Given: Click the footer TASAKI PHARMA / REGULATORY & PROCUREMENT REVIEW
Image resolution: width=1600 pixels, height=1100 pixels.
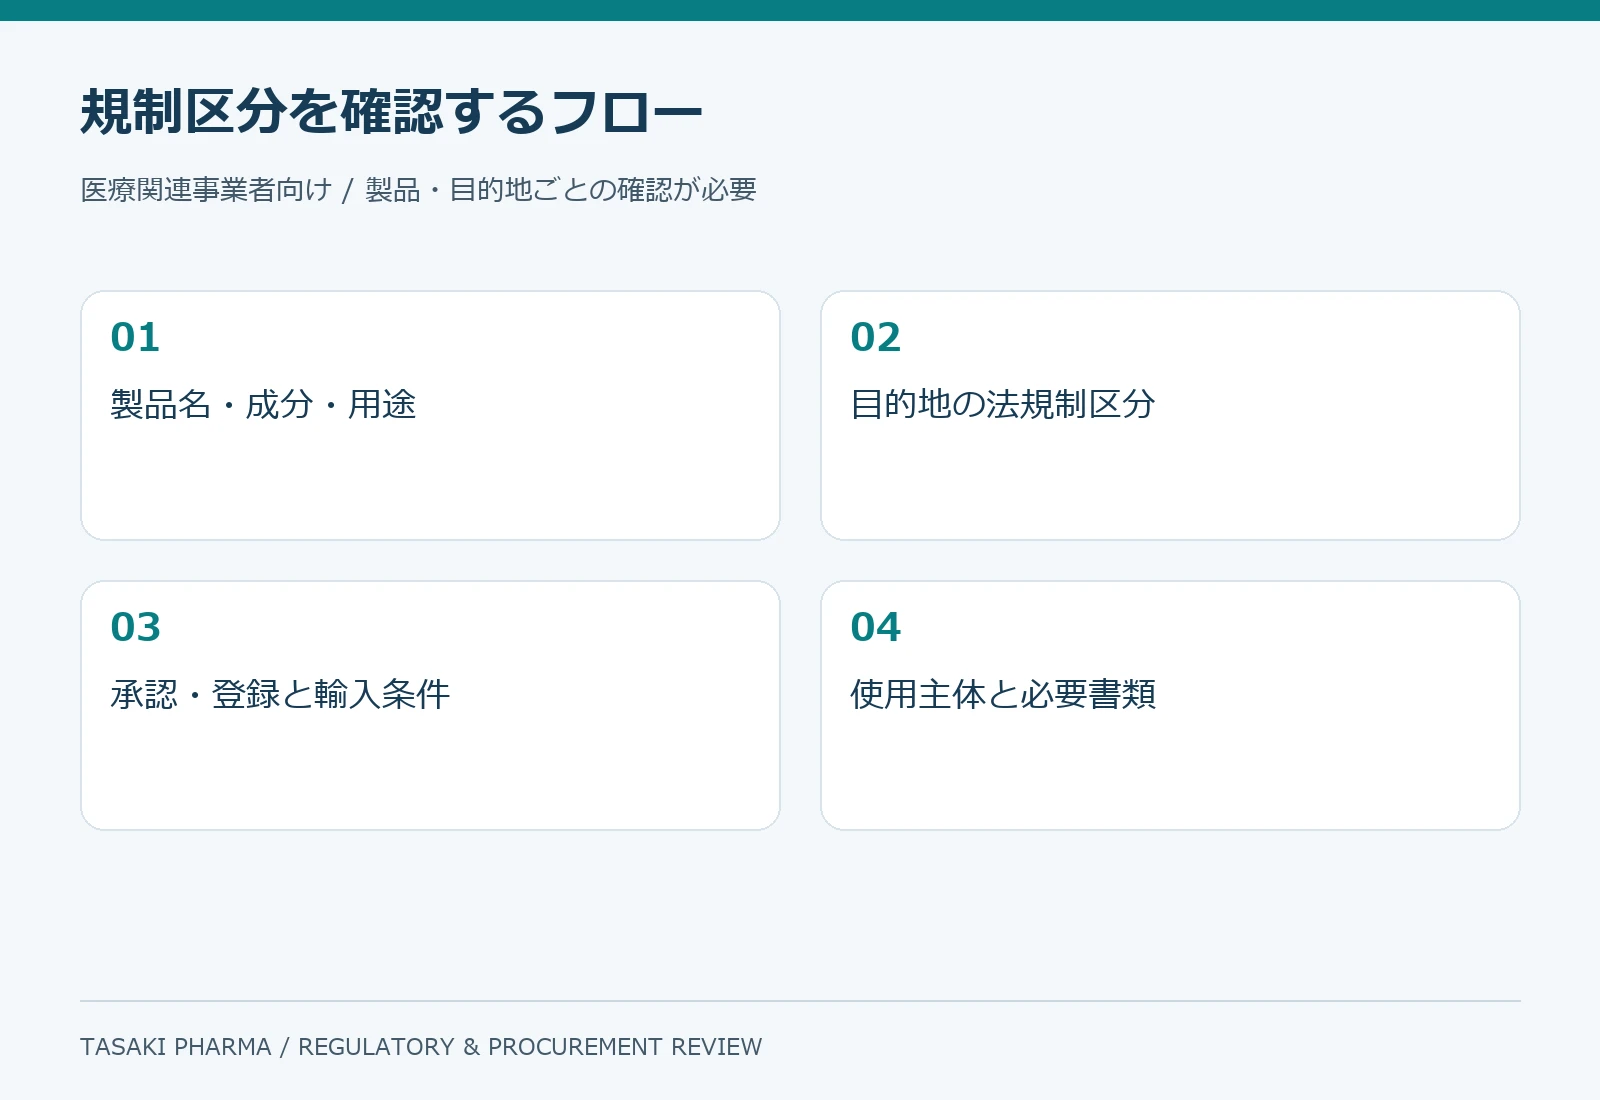Looking at the screenshot, I should [x=421, y=1047].
